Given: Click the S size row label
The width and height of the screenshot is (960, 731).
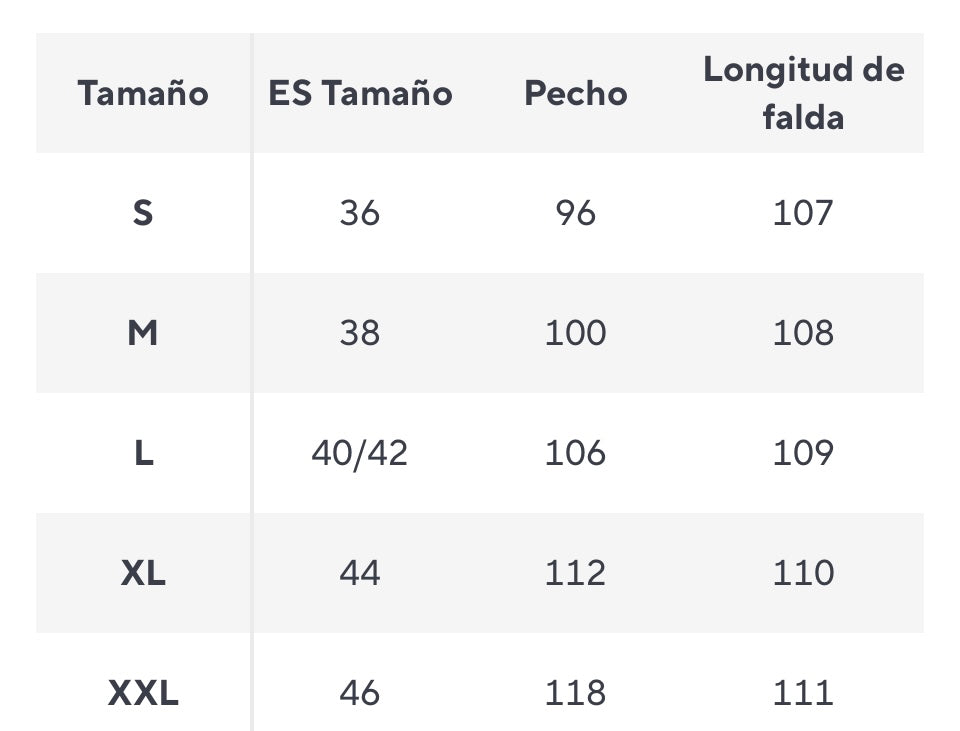Looking at the screenshot, I should pyautogui.click(x=143, y=212).
